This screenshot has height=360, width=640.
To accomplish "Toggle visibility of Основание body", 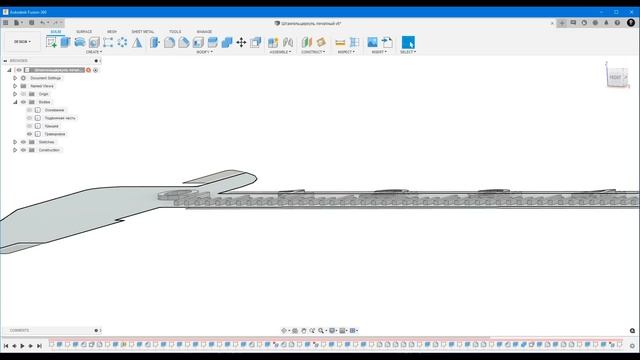I will pyautogui.click(x=29, y=110).
